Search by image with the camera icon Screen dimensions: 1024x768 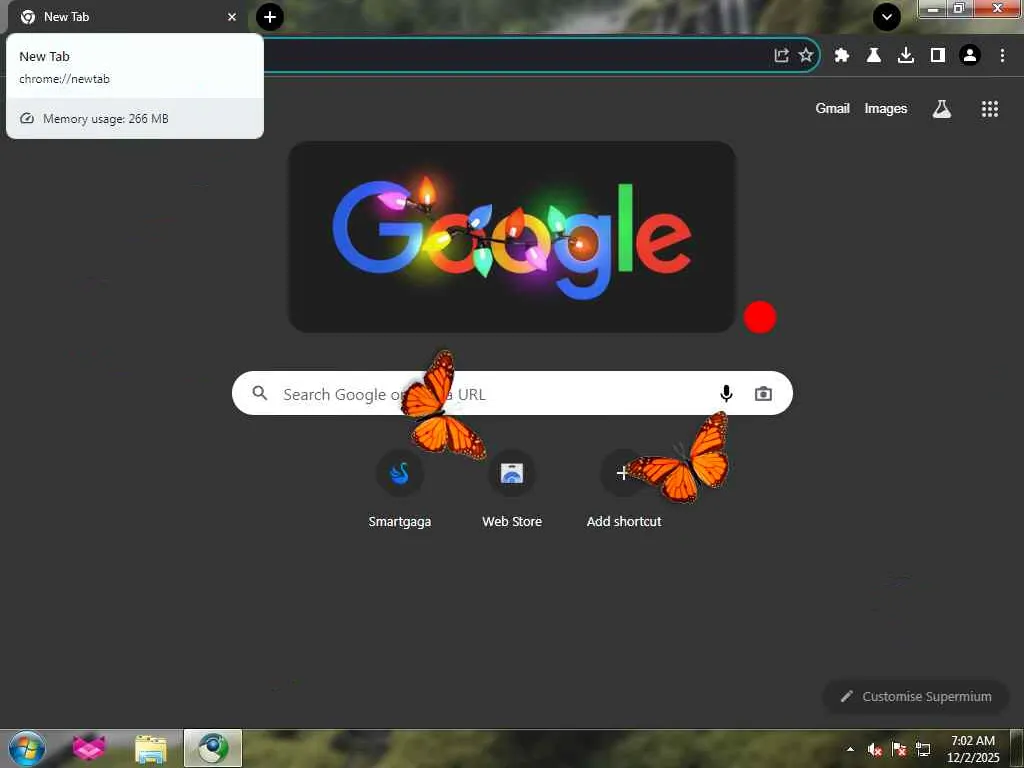tap(763, 393)
